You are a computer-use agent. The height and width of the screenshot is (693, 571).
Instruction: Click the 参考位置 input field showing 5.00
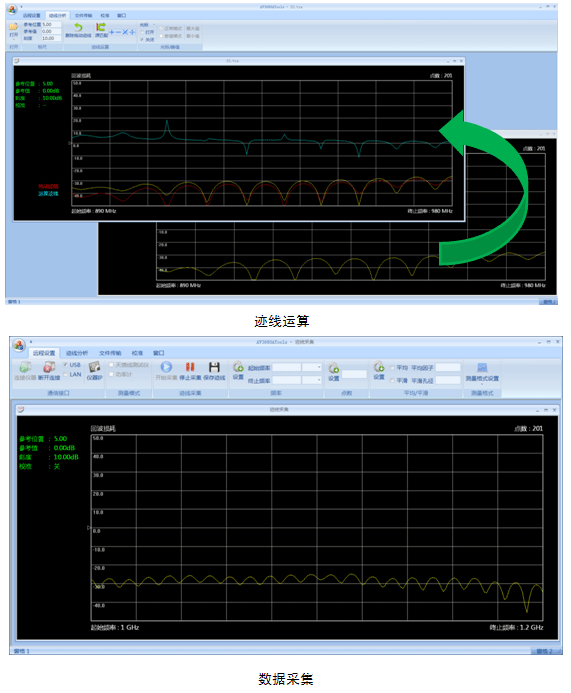pos(51,25)
